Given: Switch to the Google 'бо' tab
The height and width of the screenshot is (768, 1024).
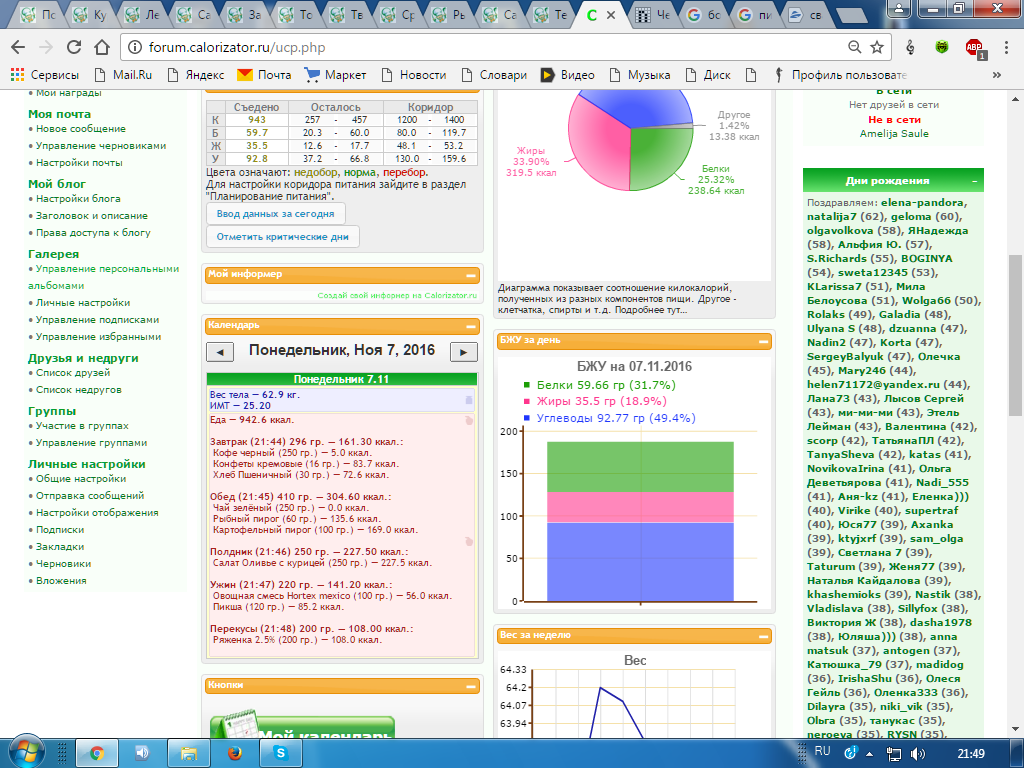Looking at the screenshot, I should pos(704,14).
